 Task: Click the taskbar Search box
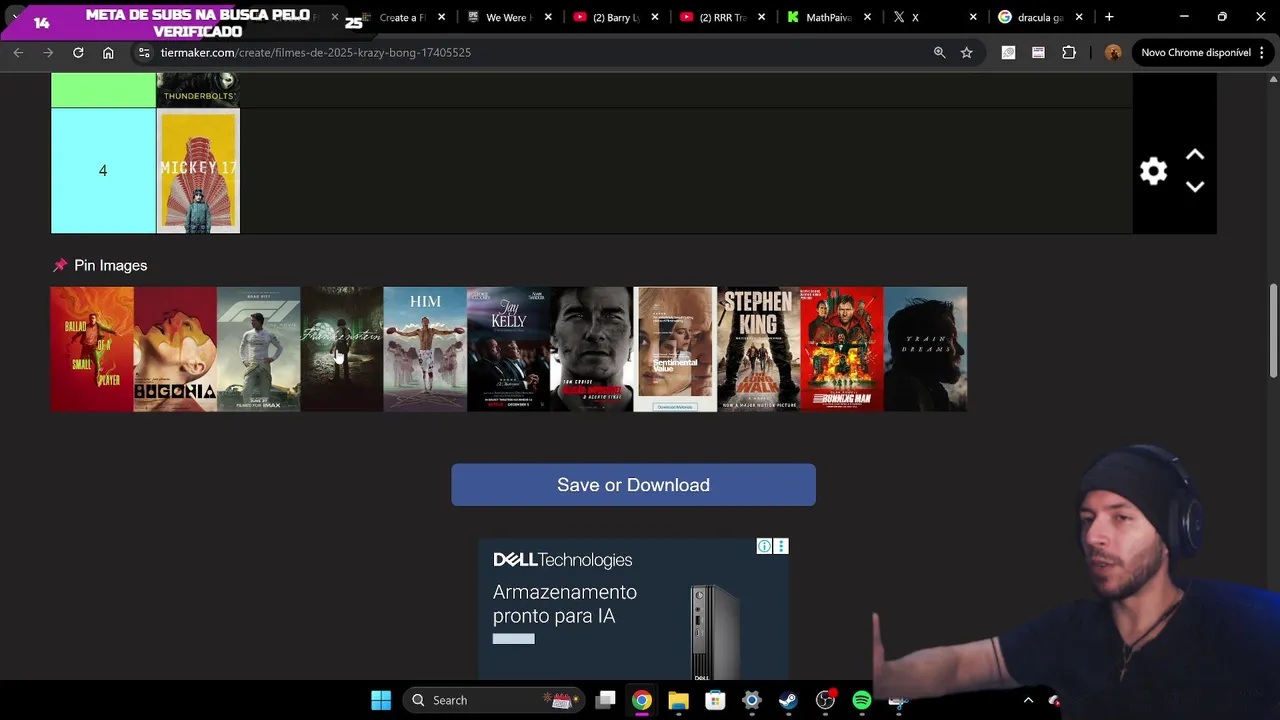[x=494, y=700]
